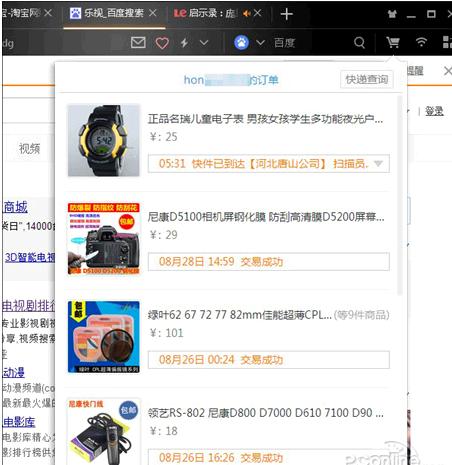Mute the speaker icon on 启示录 tab
Image resolution: width=452 pixels, height=465 pixels.
tap(247, 14)
